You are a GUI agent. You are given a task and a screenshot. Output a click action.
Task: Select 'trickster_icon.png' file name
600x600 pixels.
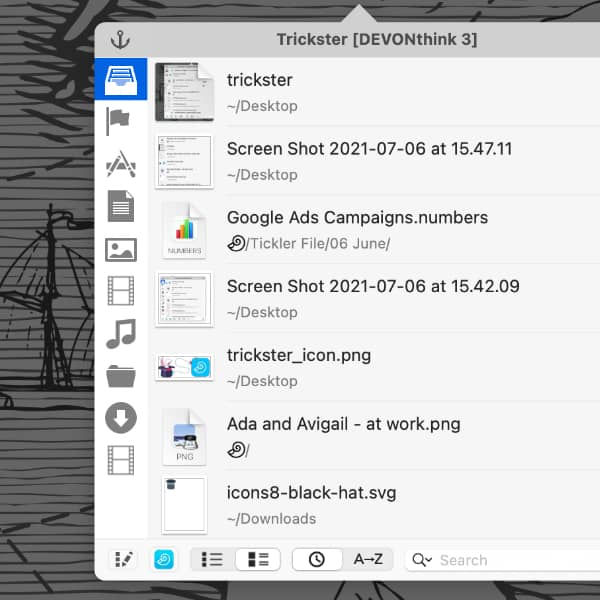(x=299, y=355)
